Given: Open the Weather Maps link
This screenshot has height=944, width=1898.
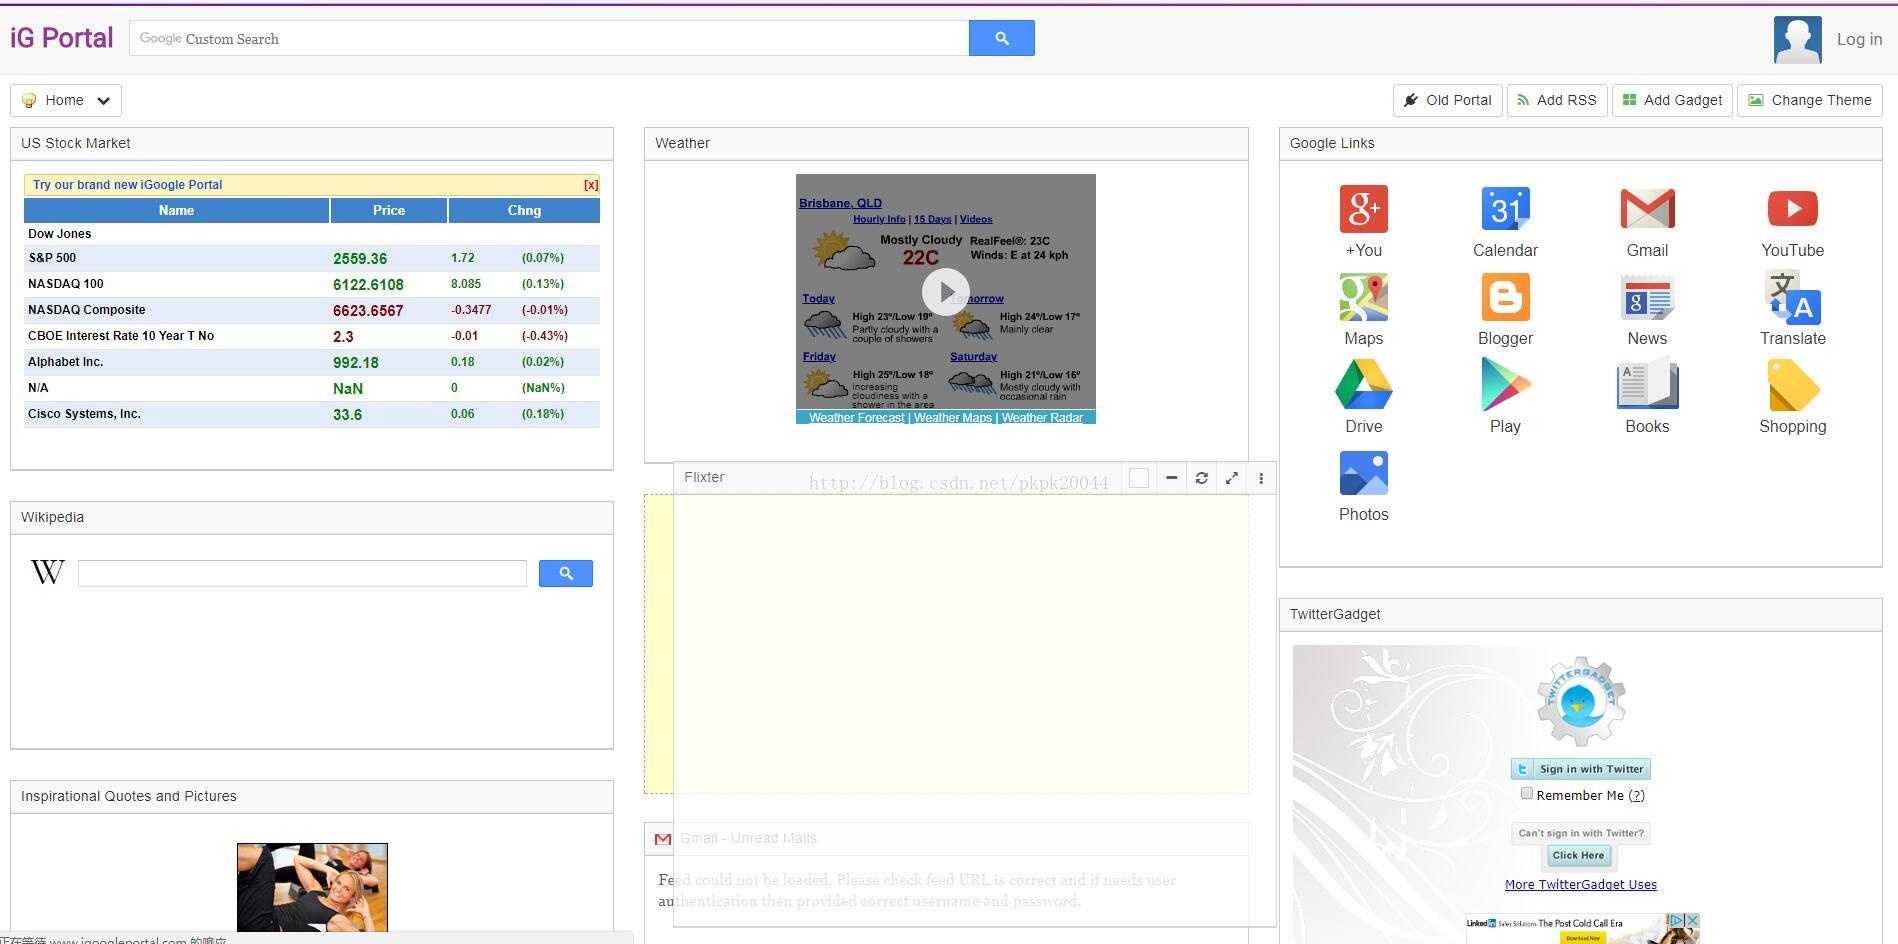Looking at the screenshot, I should [953, 418].
